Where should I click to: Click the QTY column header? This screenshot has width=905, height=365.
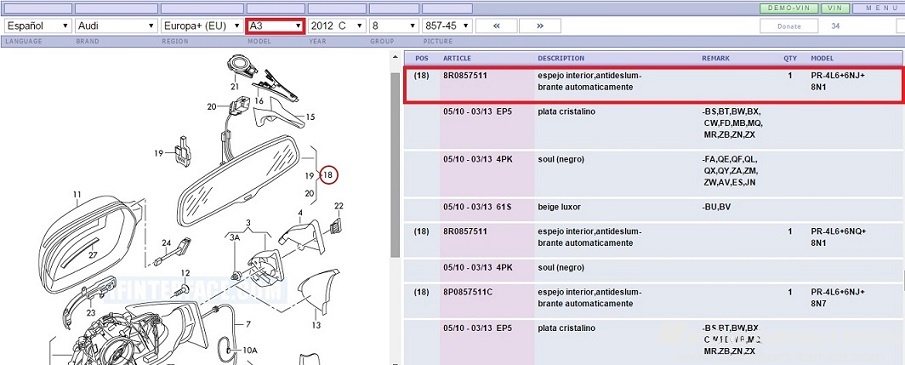[790, 58]
